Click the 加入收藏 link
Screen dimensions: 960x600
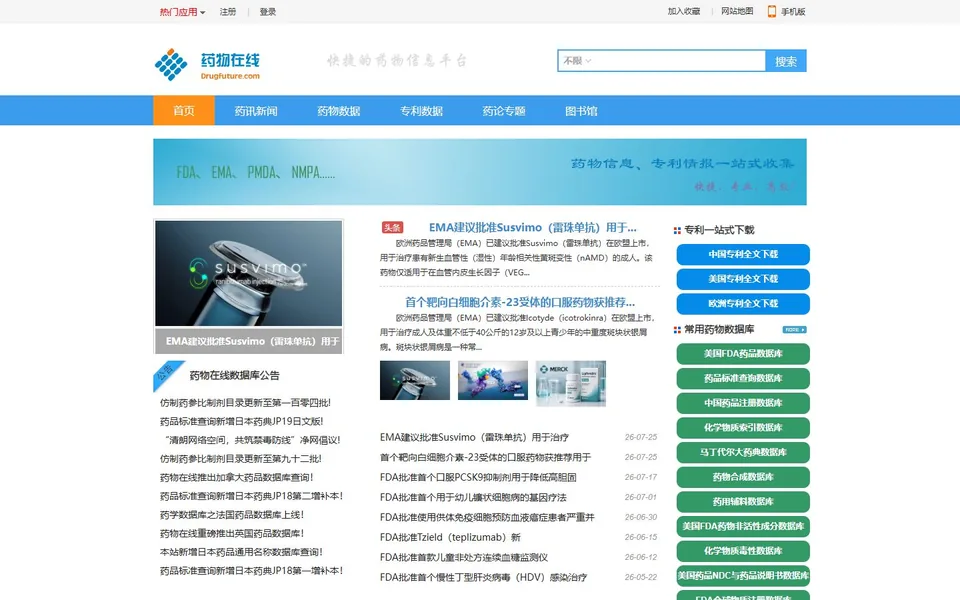tap(684, 11)
